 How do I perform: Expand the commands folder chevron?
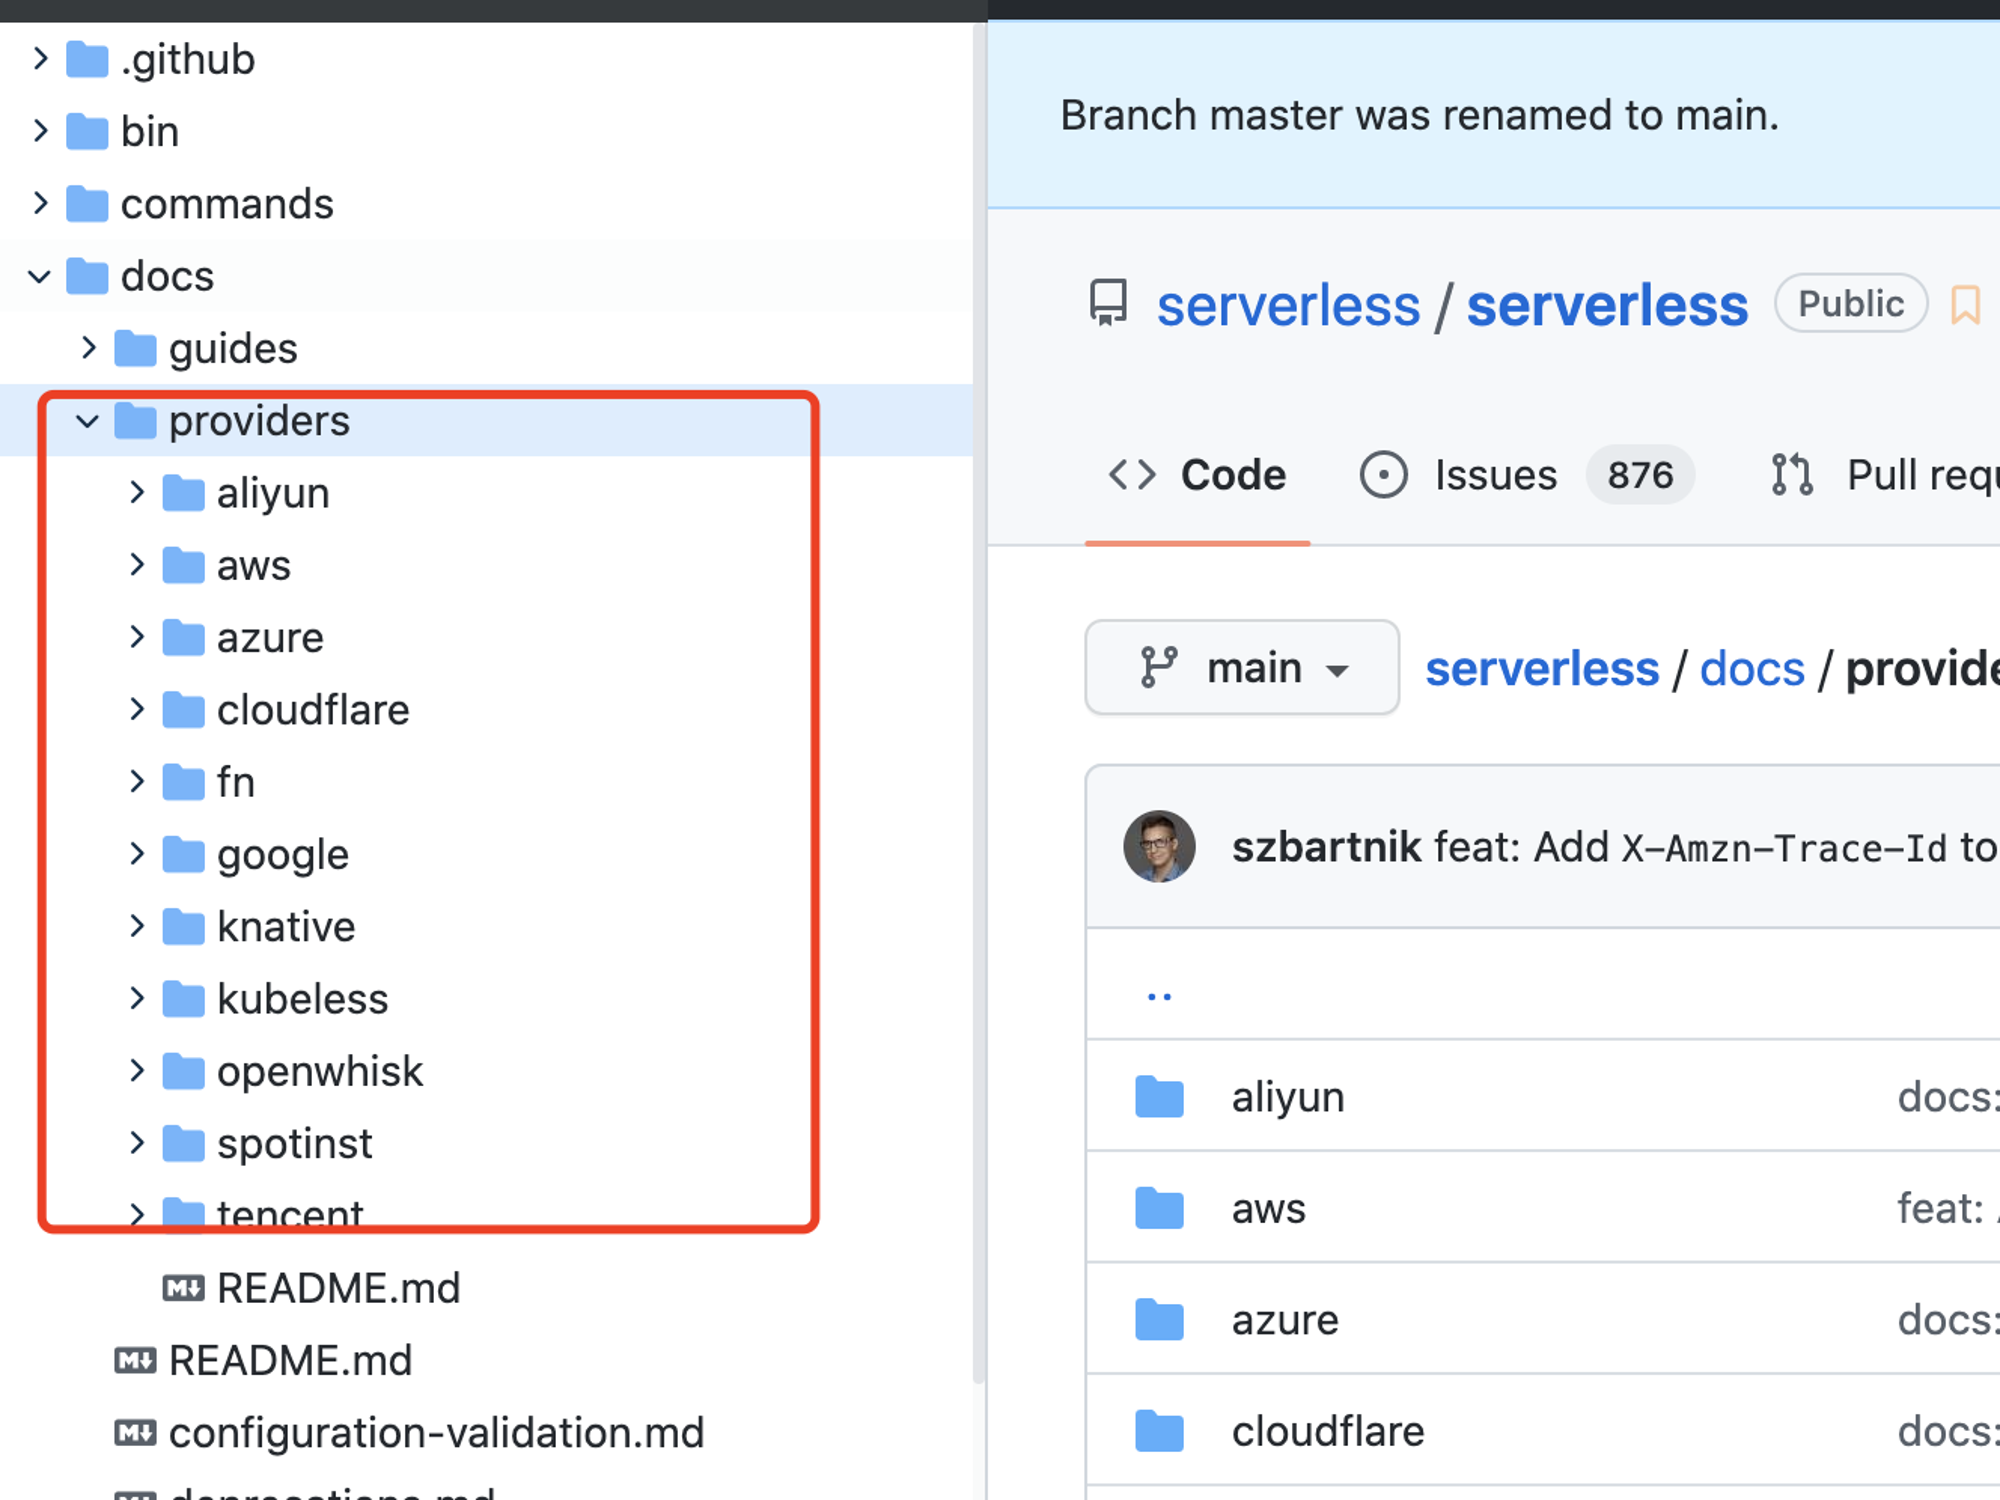pos(40,203)
